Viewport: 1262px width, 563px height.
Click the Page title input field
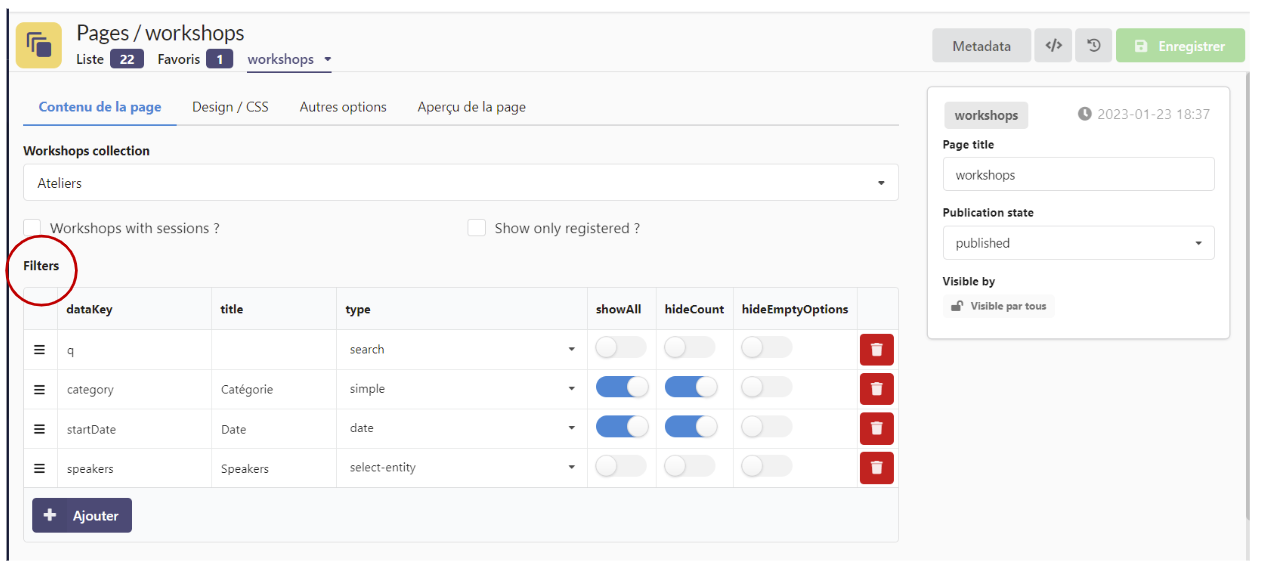point(1078,175)
